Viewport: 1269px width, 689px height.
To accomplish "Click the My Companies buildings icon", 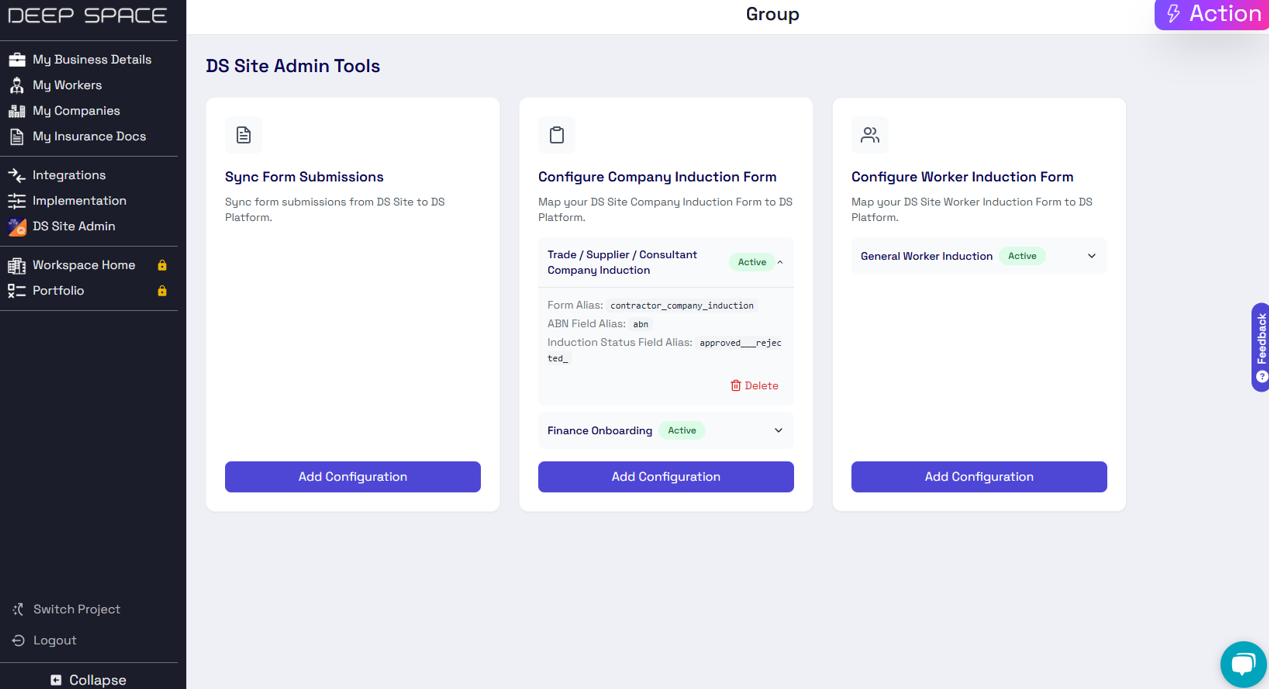I will (x=17, y=111).
